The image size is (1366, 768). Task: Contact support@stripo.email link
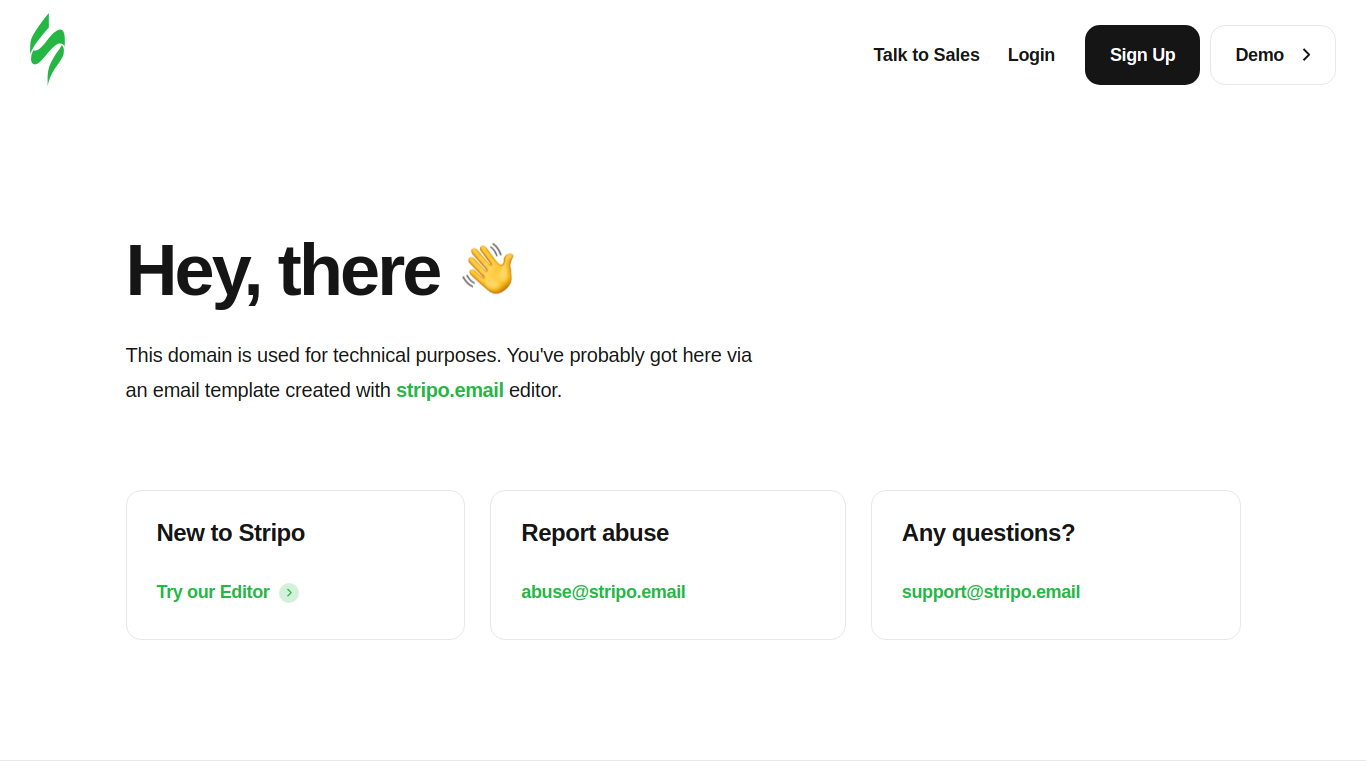click(991, 592)
